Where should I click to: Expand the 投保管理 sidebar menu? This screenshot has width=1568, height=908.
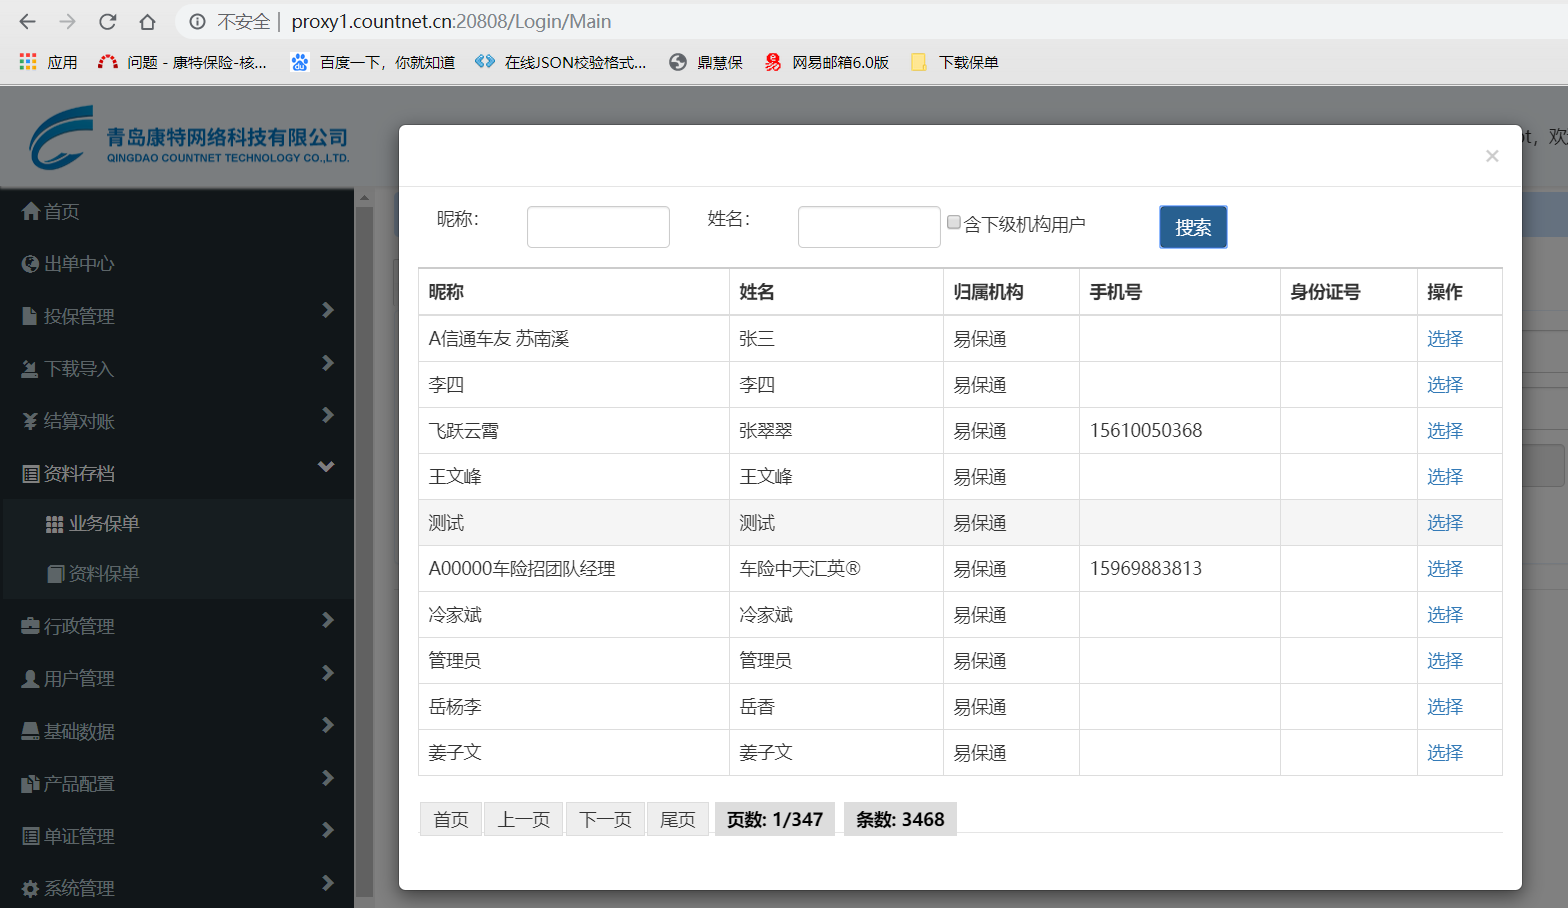point(327,311)
